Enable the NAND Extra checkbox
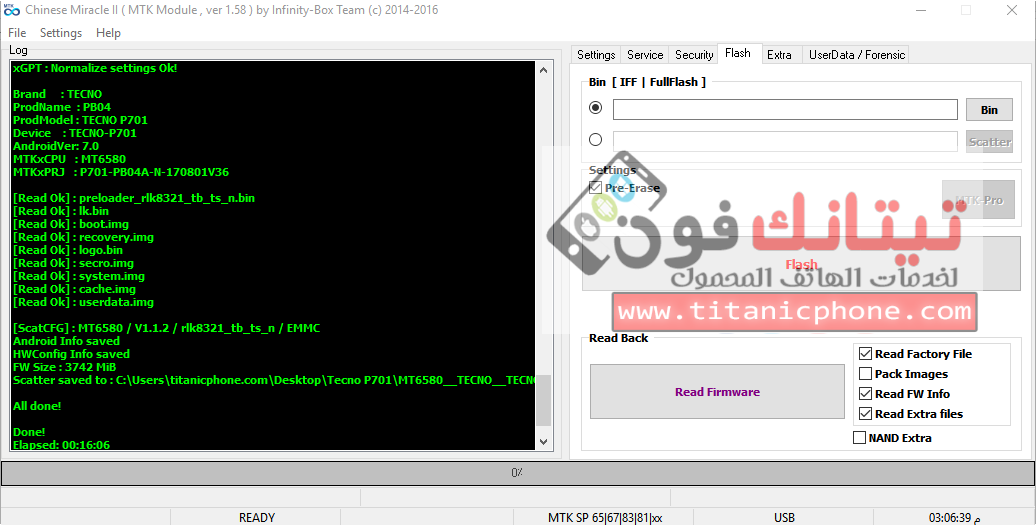This screenshot has width=1036, height=525. click(859, 437)
